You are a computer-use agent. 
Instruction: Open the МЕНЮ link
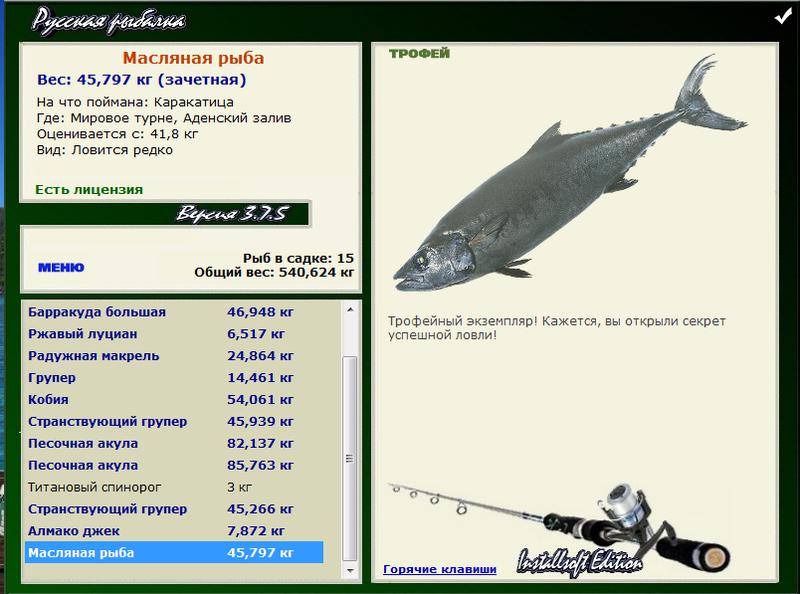click(x=61, y=268)
